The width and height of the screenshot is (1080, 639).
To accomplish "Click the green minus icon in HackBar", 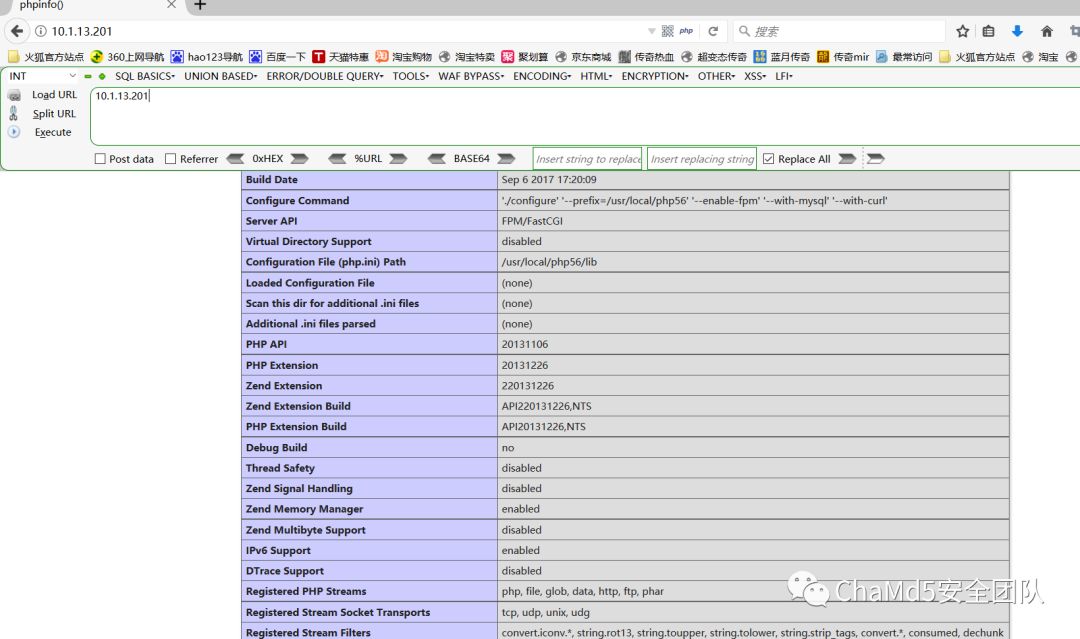I will coord(88,76).
